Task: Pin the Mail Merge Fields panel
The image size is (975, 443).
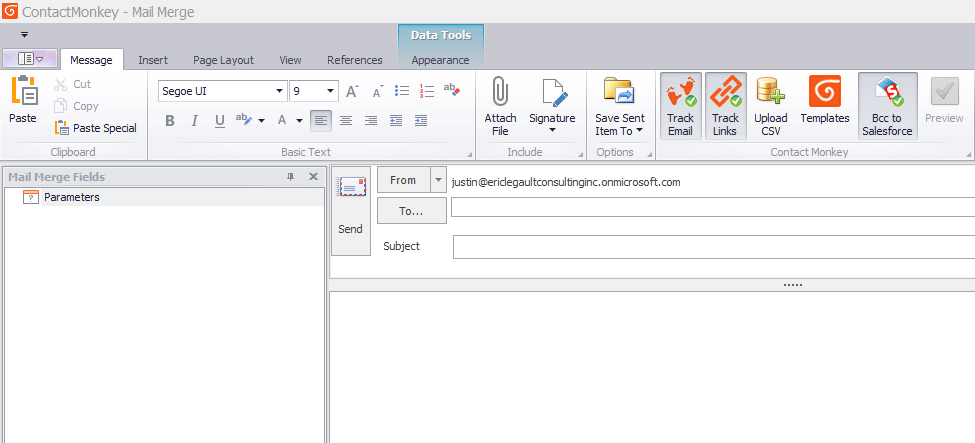Action: pos(290,177)
